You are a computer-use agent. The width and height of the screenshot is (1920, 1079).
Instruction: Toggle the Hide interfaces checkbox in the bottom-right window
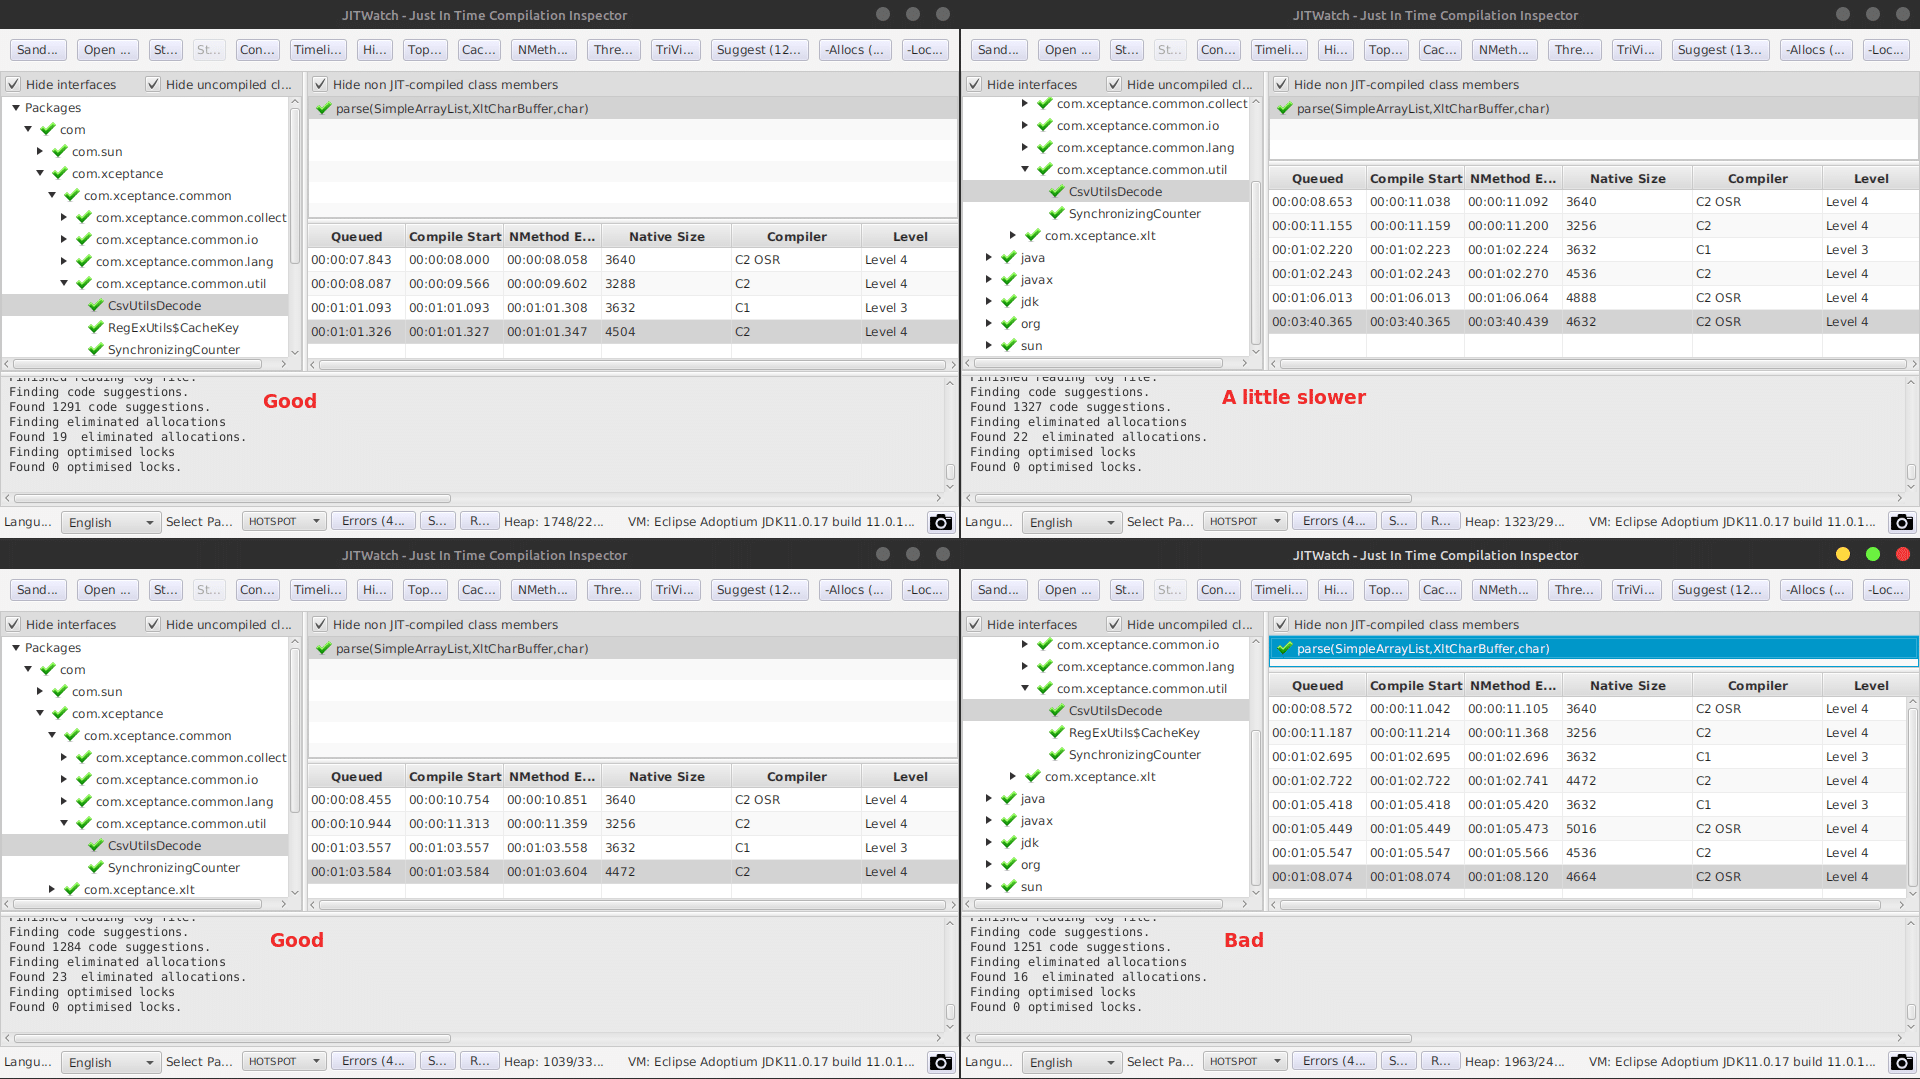pos(974,625)
